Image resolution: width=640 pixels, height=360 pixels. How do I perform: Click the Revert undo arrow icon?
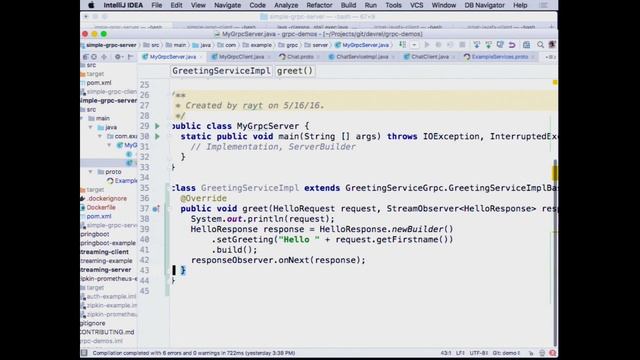click(x=512, y=45)
